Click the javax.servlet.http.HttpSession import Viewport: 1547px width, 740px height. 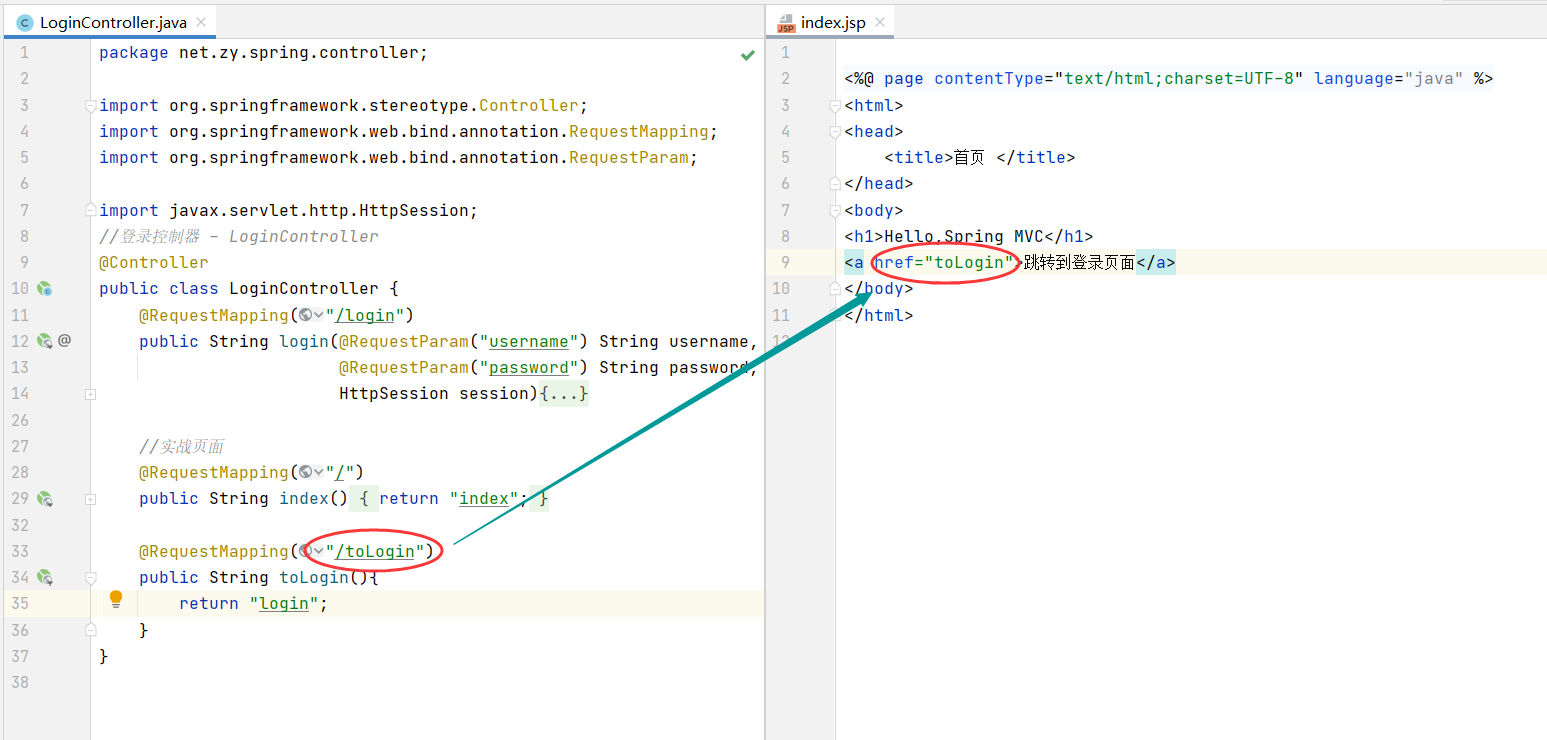tap(319, 210)
